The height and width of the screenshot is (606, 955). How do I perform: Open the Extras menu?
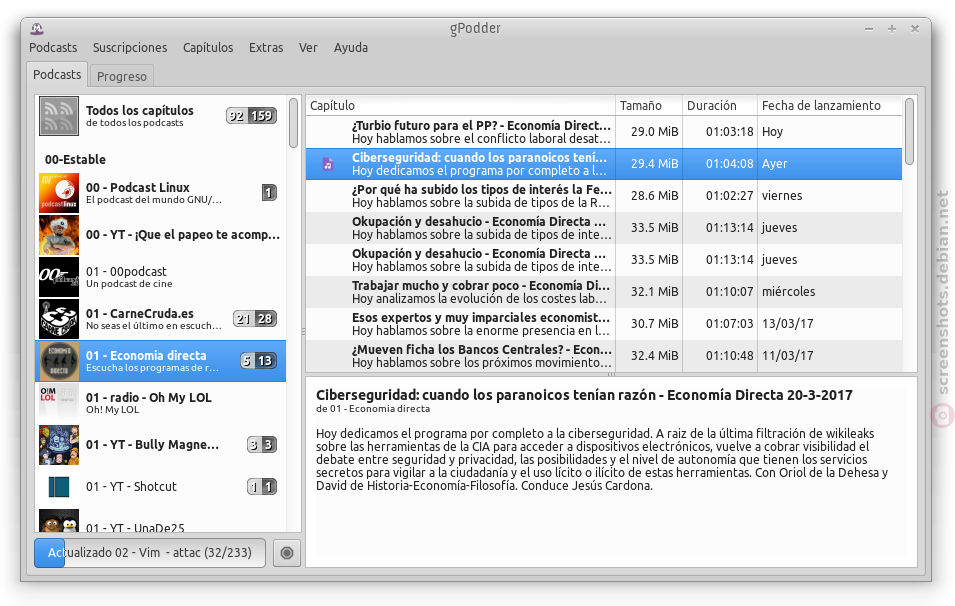click(266, 48)
